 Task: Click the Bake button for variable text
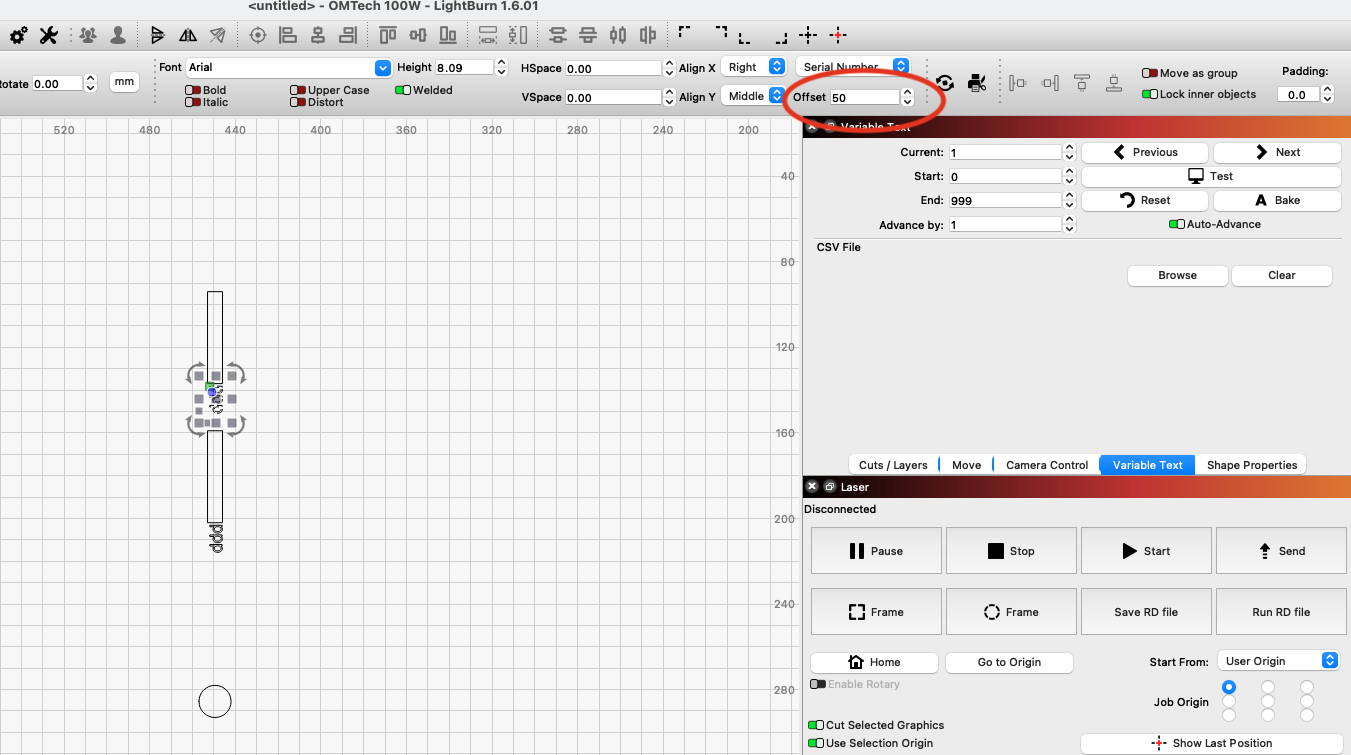click(1277, 200)
